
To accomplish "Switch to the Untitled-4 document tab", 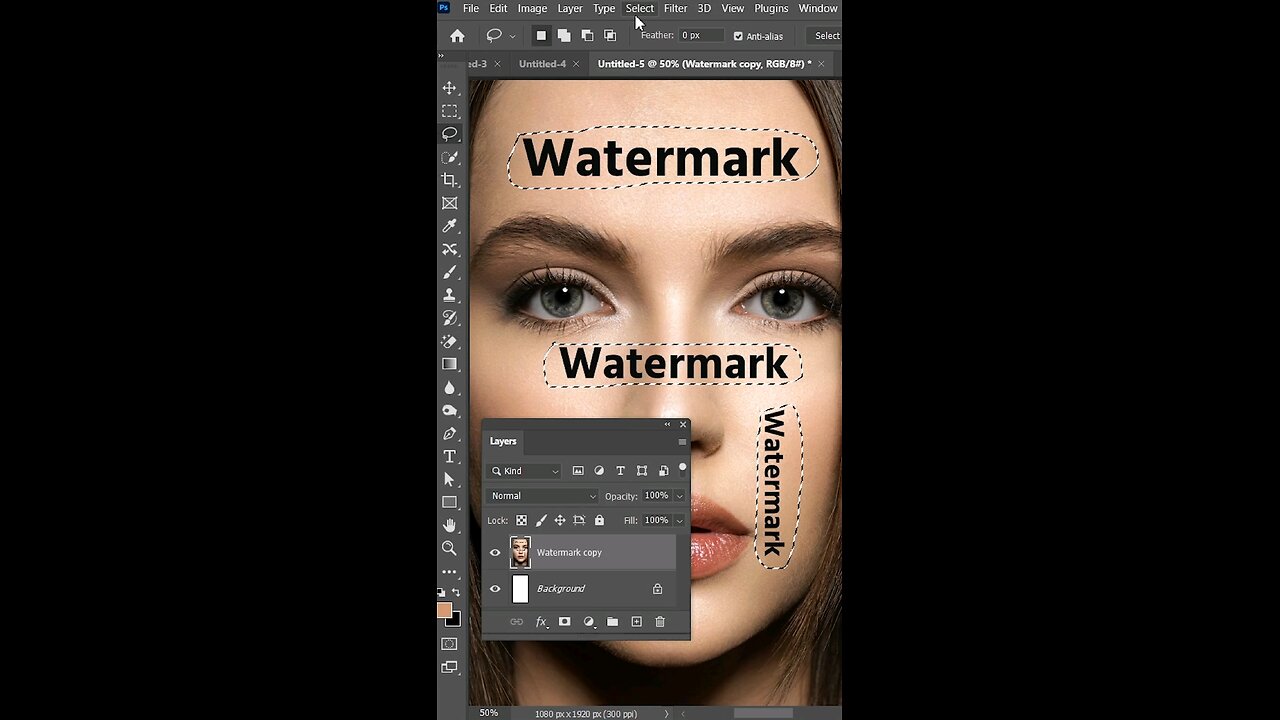I will [542, 64].
